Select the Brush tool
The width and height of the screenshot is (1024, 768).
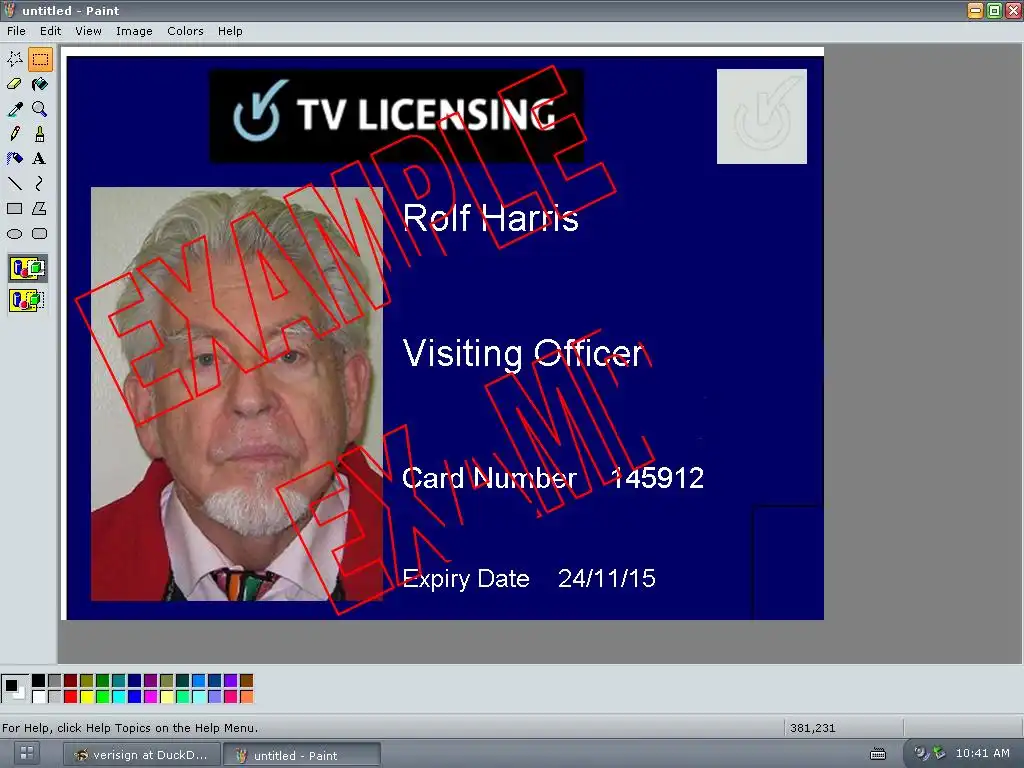tap(40, 133)
